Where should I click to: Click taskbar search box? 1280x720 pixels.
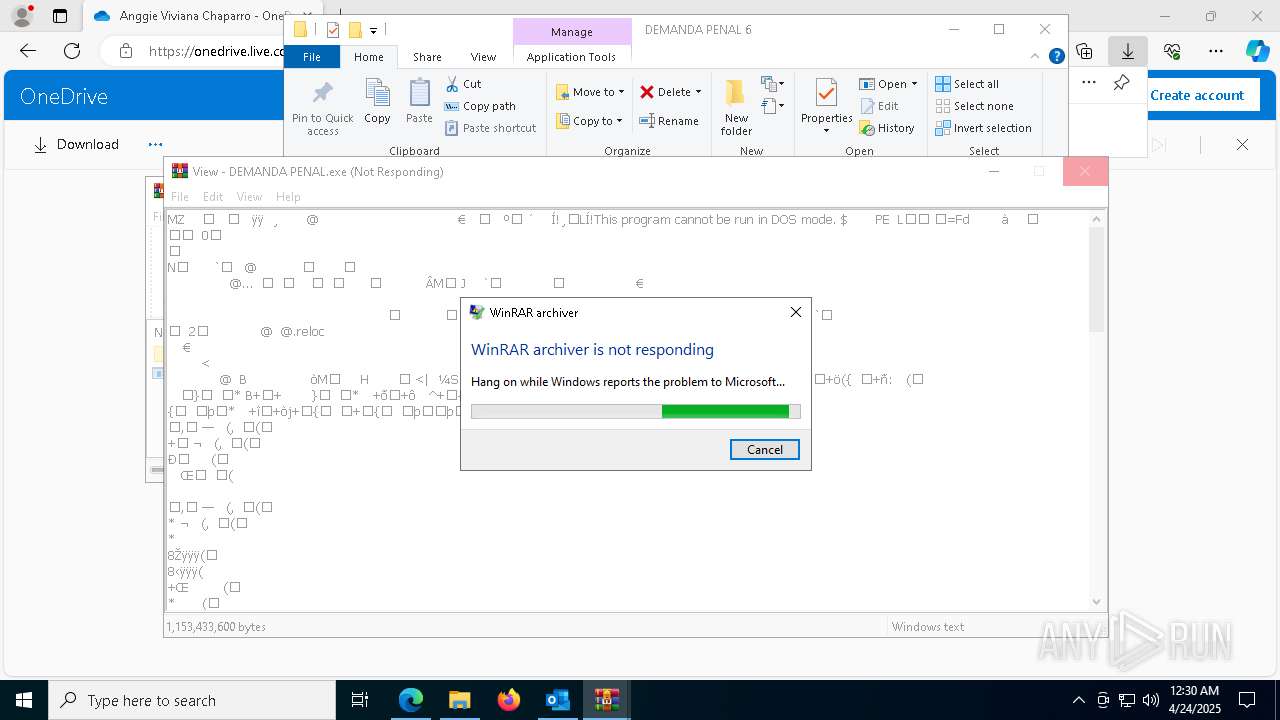pos(192,700)
